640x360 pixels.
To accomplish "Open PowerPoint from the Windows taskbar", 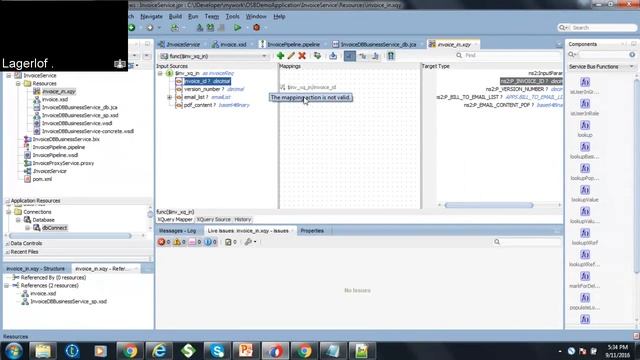I will tap(246, 351).
